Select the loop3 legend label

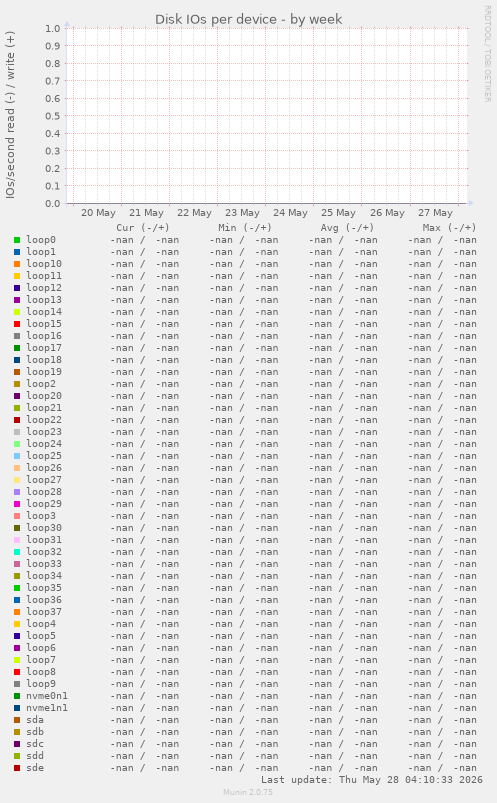[x=41, y=516]
